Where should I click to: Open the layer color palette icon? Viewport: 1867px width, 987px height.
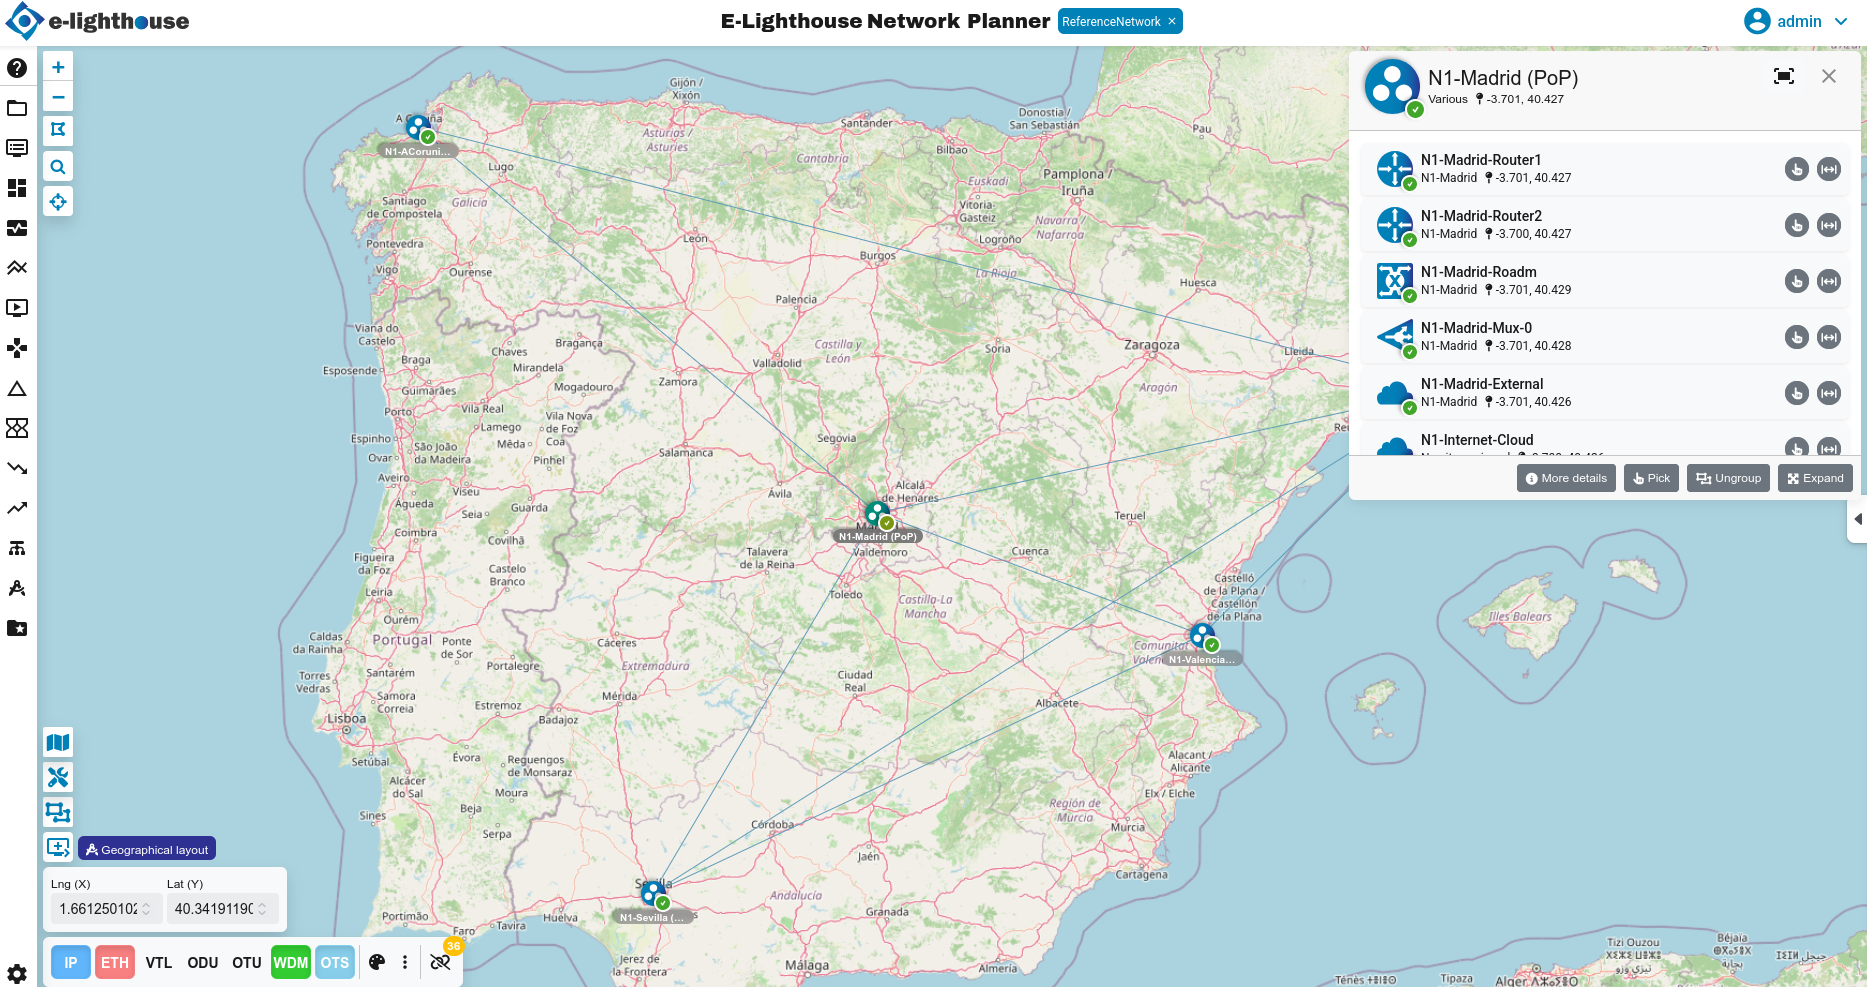(377, 962)
